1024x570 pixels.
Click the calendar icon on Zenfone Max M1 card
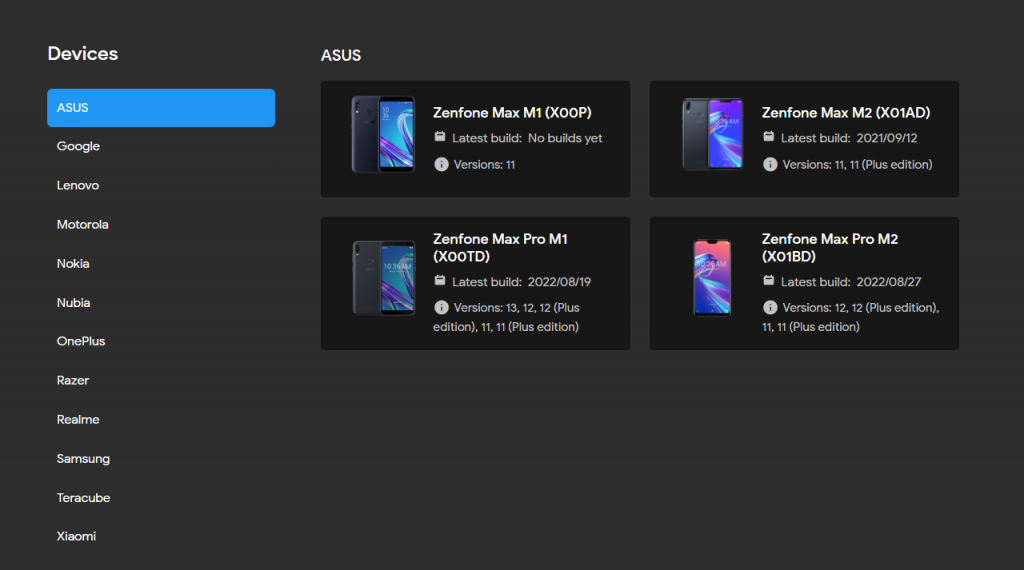[440, 137]
